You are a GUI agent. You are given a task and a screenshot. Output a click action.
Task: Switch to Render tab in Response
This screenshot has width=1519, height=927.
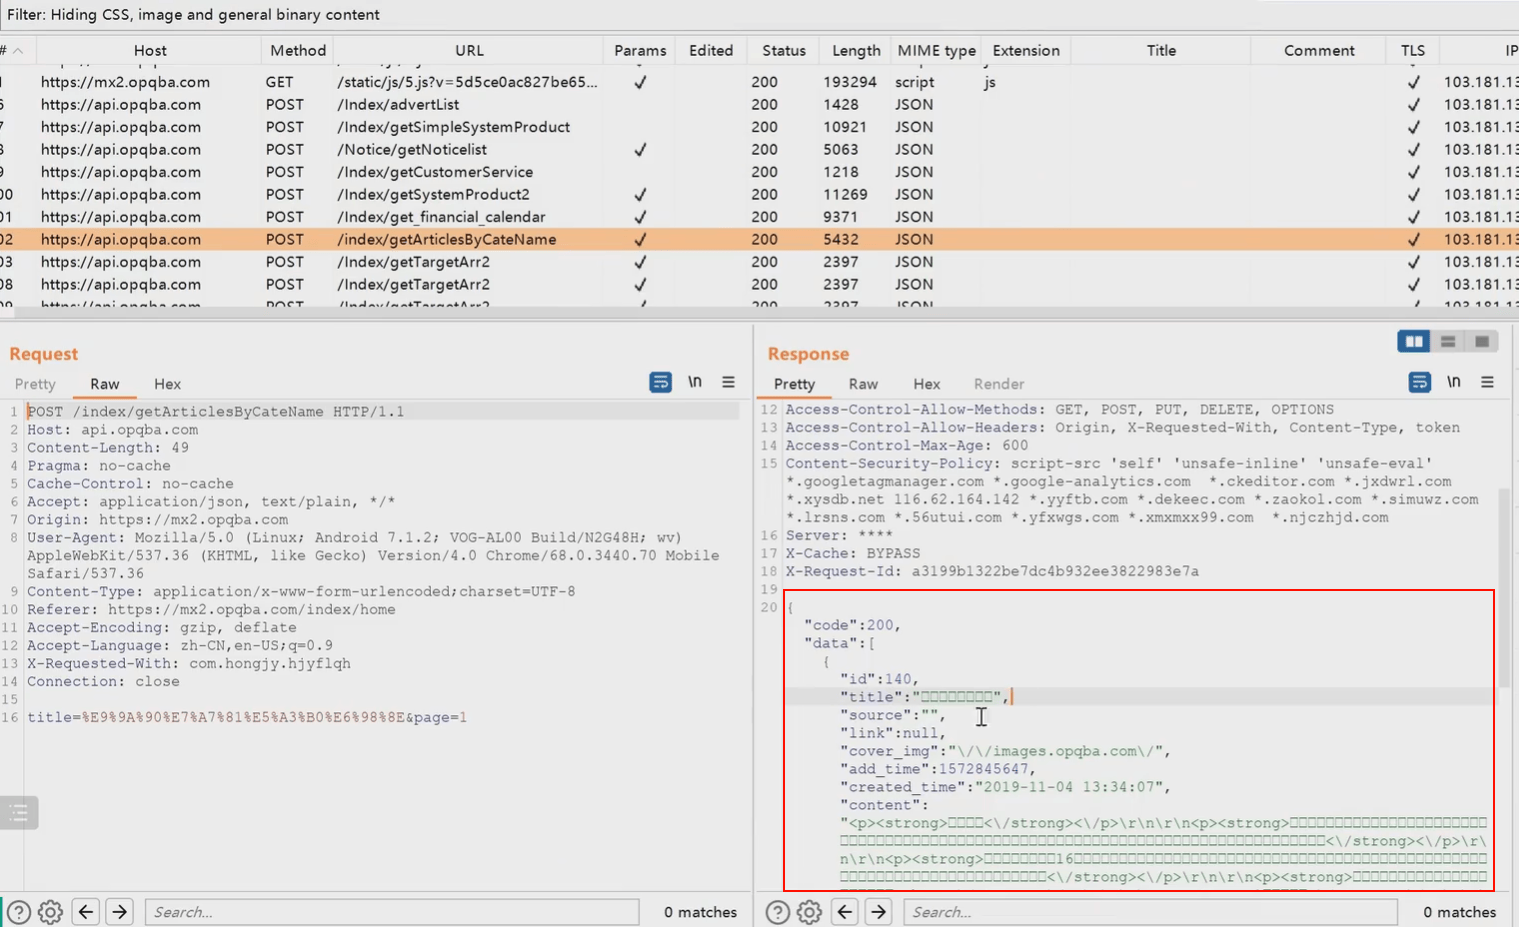[x=998, y=384]
